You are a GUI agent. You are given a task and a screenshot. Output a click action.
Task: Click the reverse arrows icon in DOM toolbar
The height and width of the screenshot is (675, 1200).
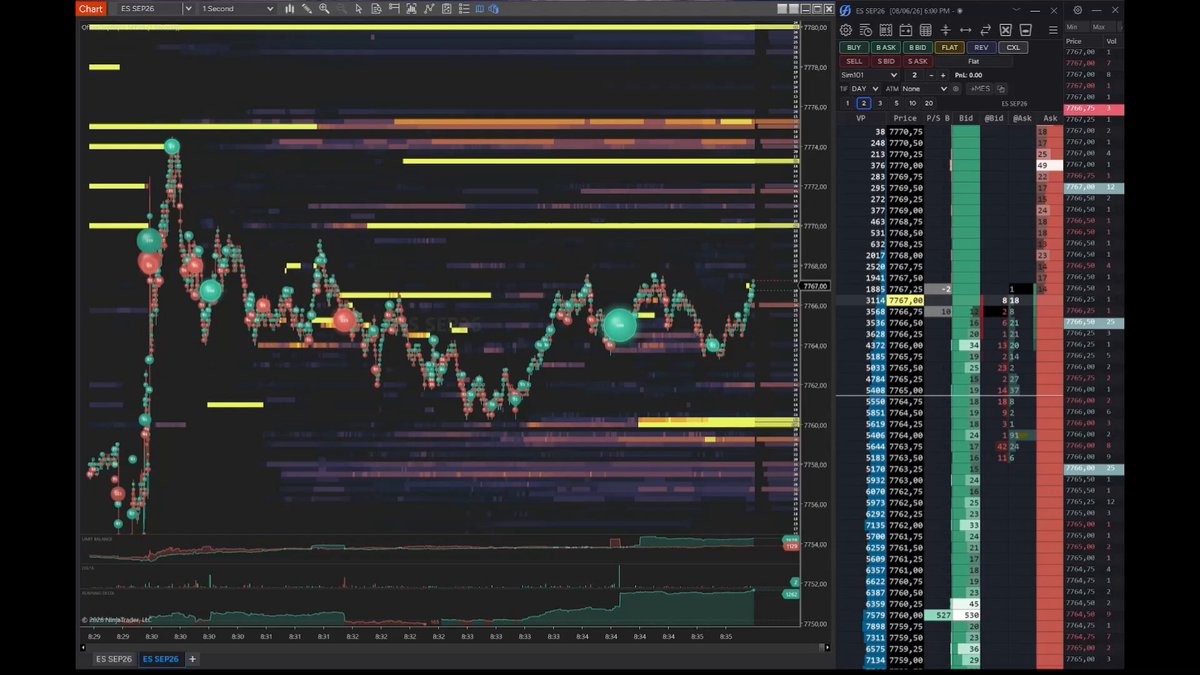[985, 30]
